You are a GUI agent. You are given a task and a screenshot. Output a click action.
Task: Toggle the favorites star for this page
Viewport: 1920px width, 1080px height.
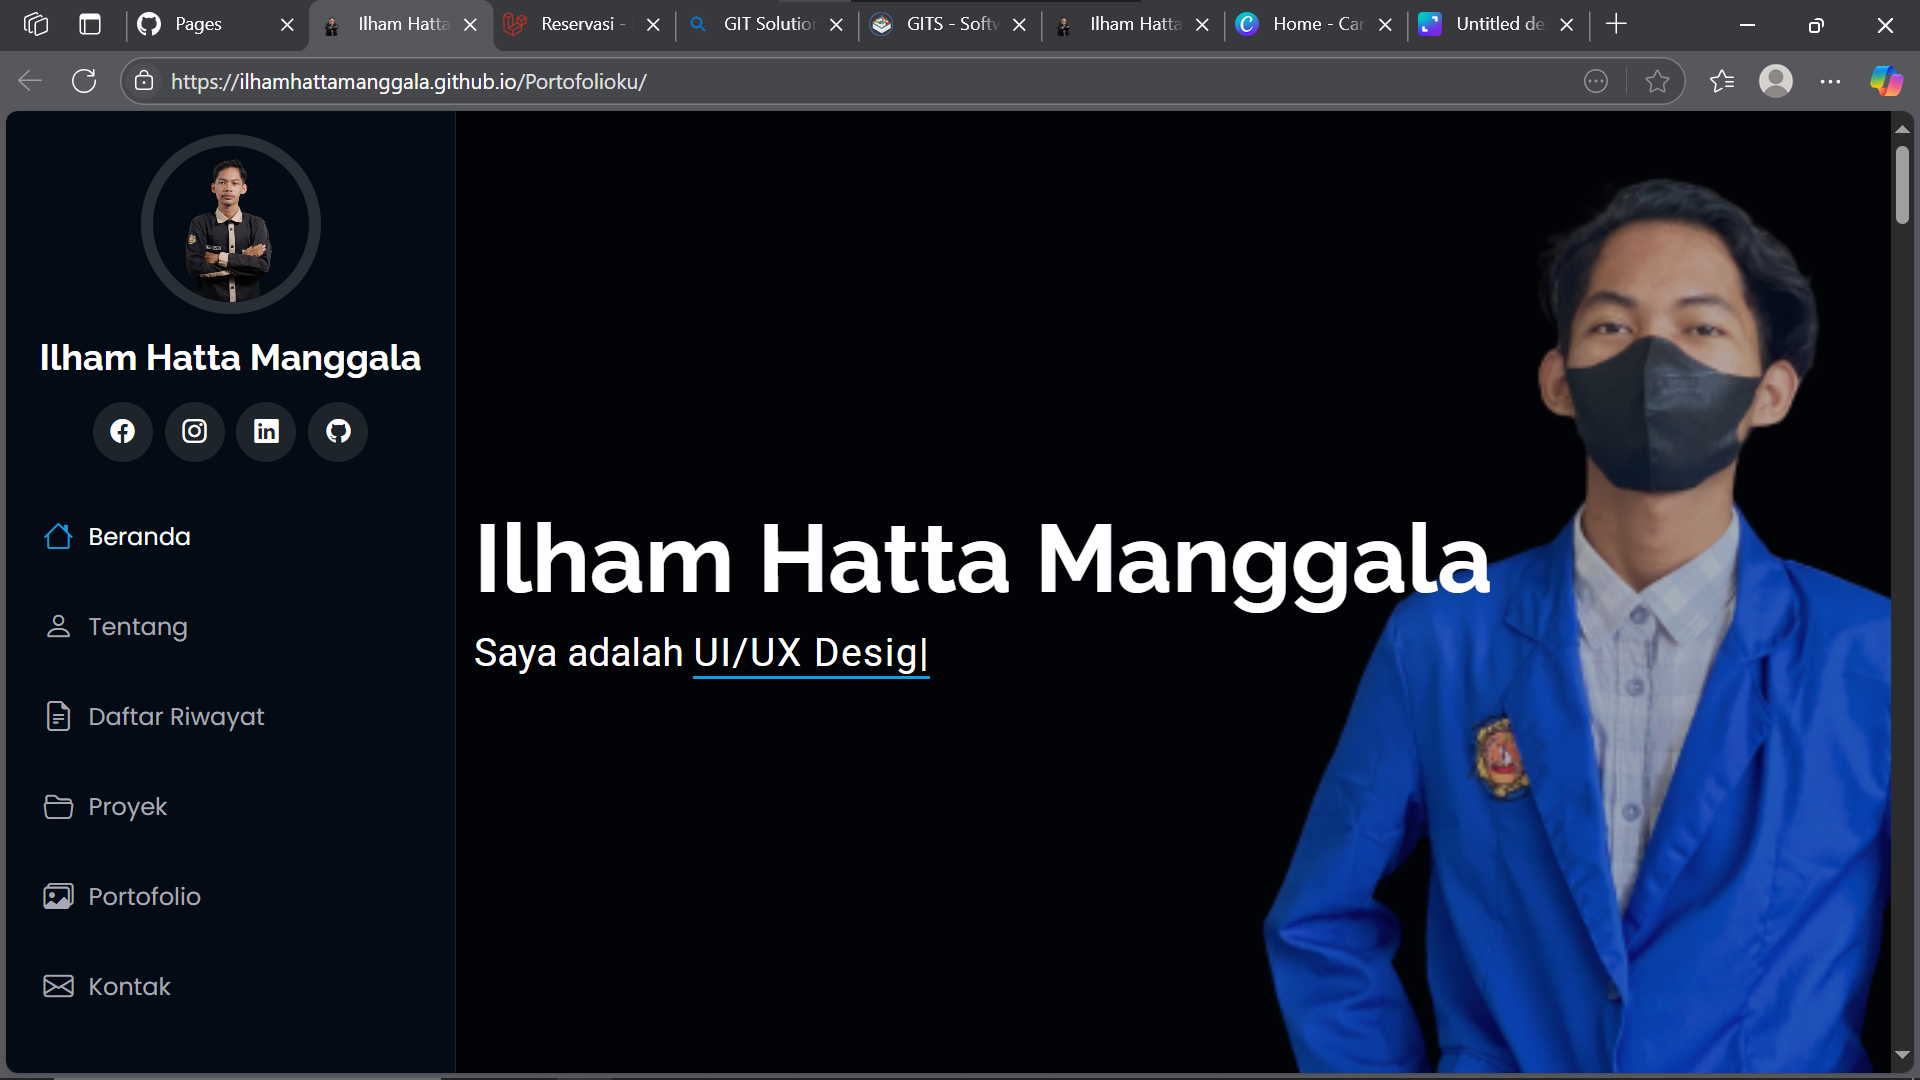(1658, 81)
